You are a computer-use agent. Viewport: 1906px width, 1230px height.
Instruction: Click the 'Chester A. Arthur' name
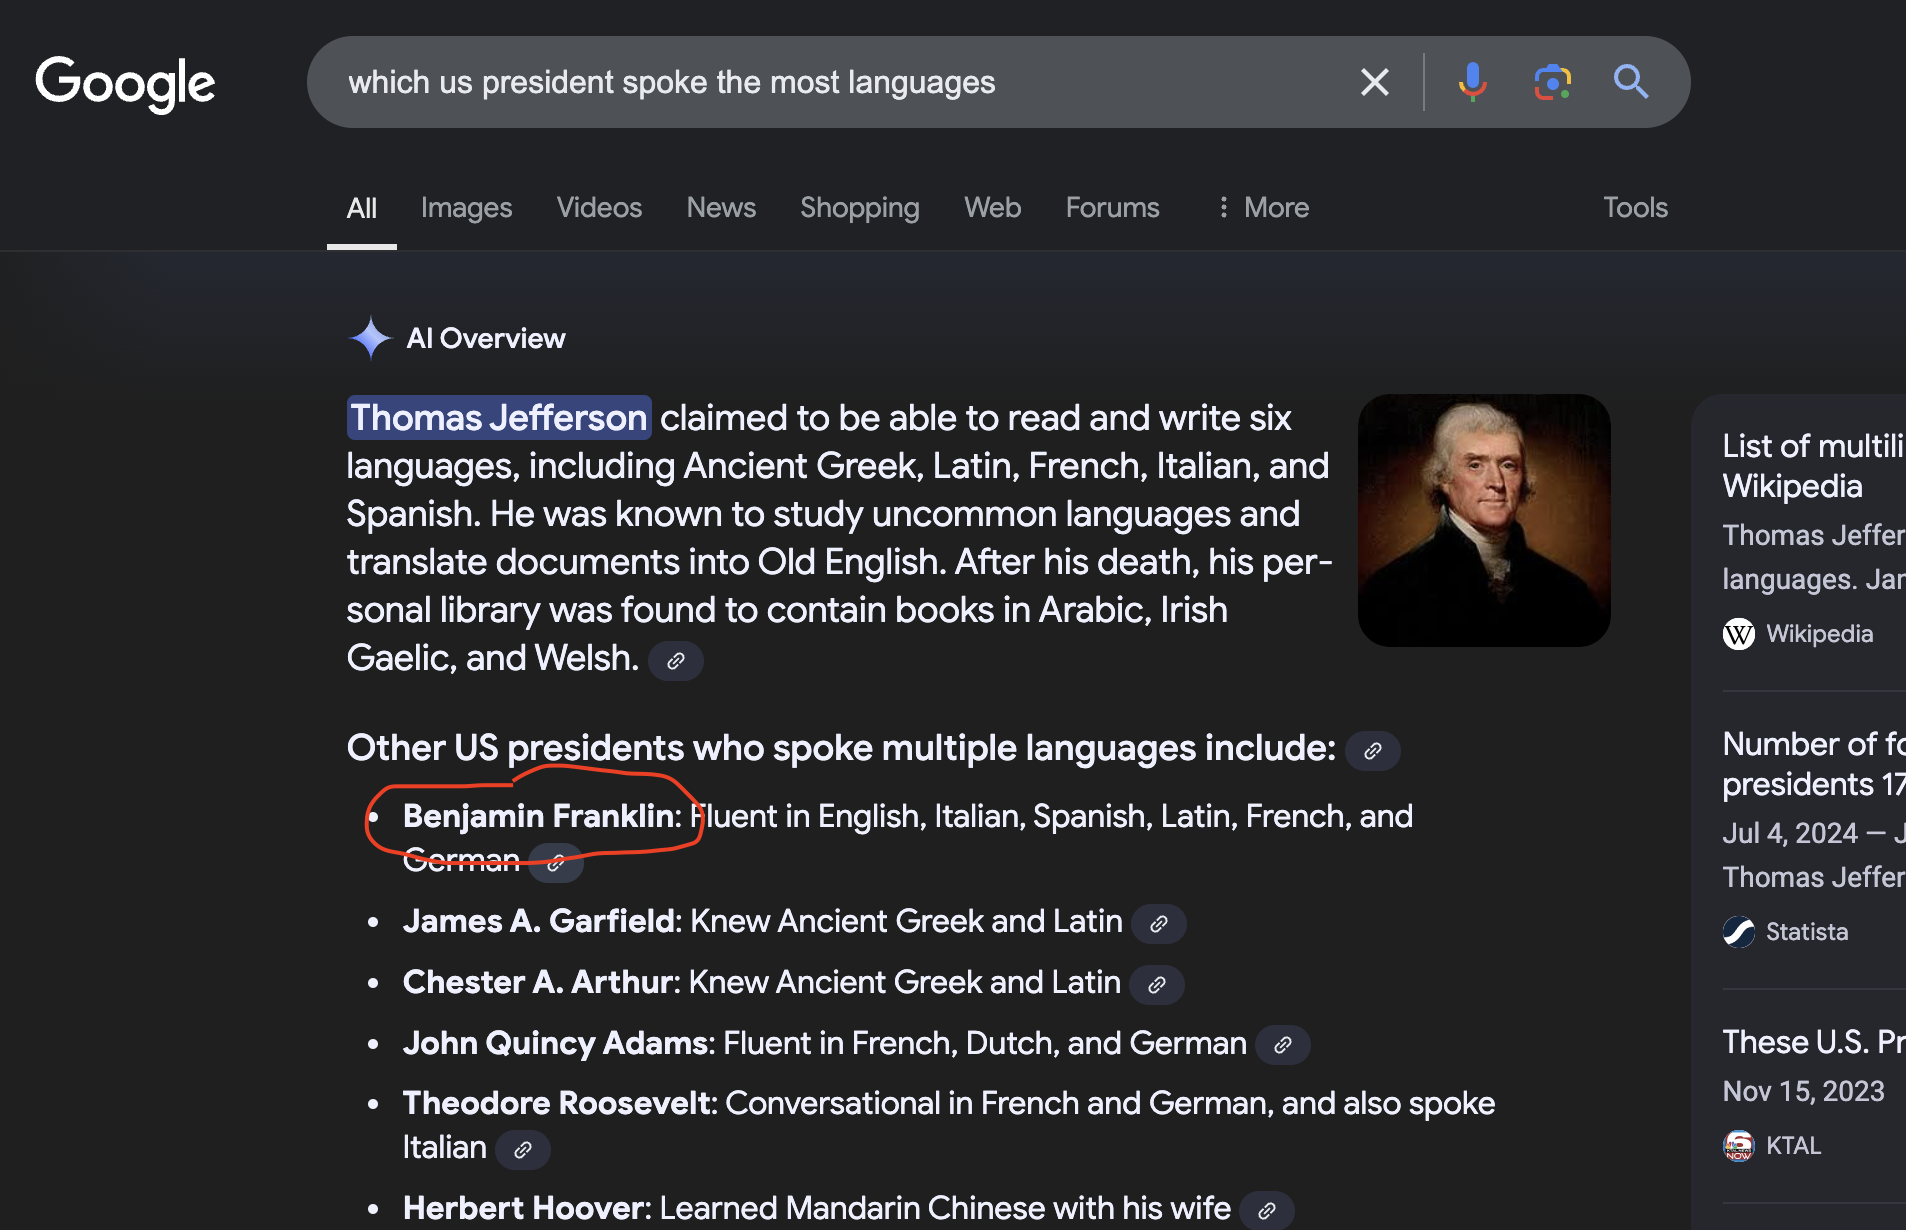(x=540, y=982)
